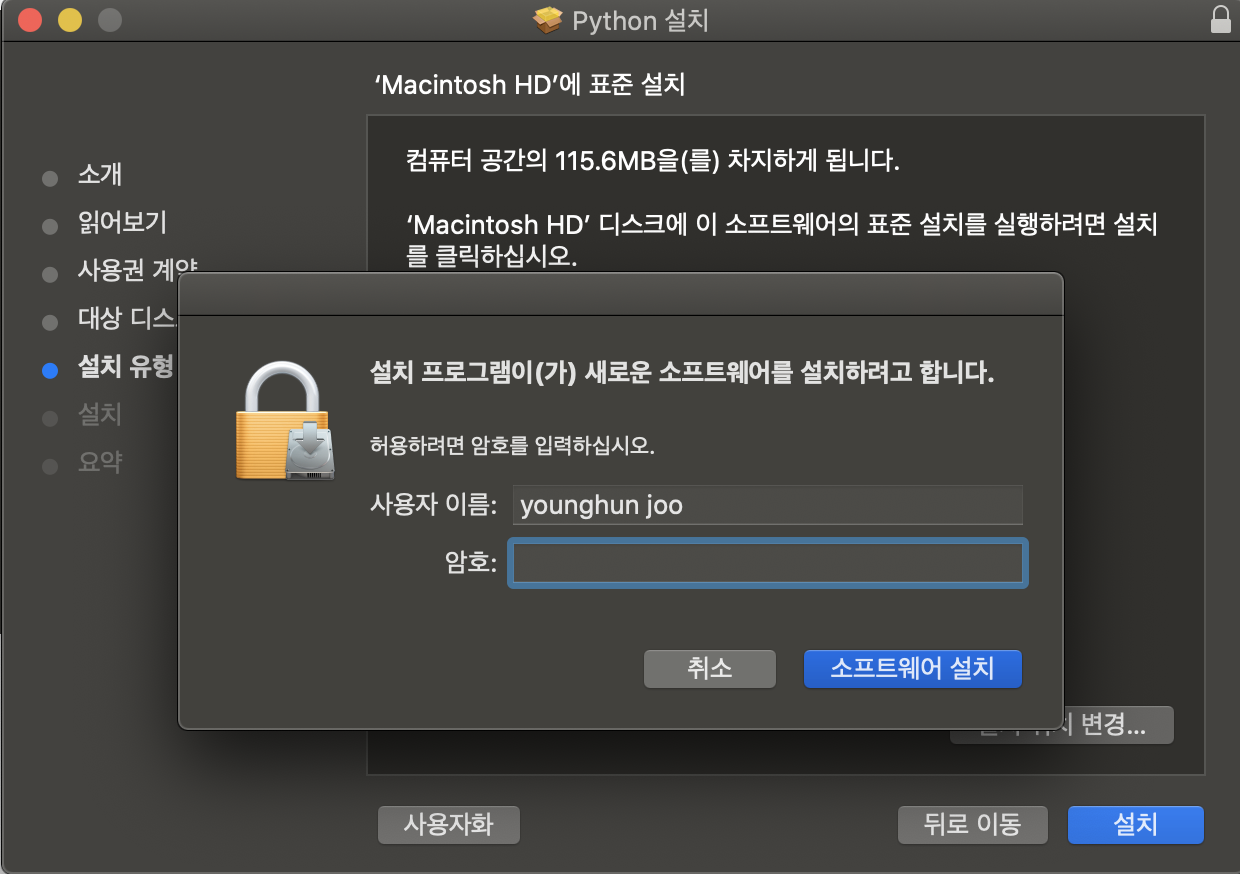Click the 요약 step bullet

pos(50,467)
